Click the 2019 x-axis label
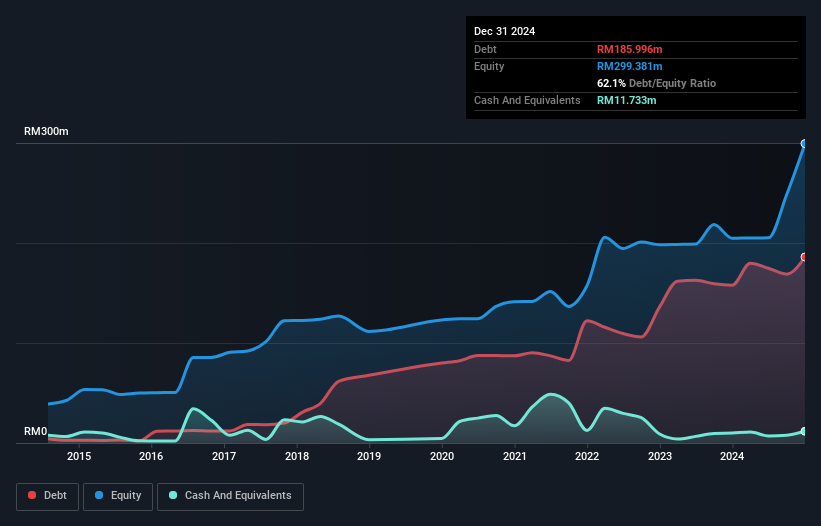This screenshot has height=526, width=821. [369, 456]
